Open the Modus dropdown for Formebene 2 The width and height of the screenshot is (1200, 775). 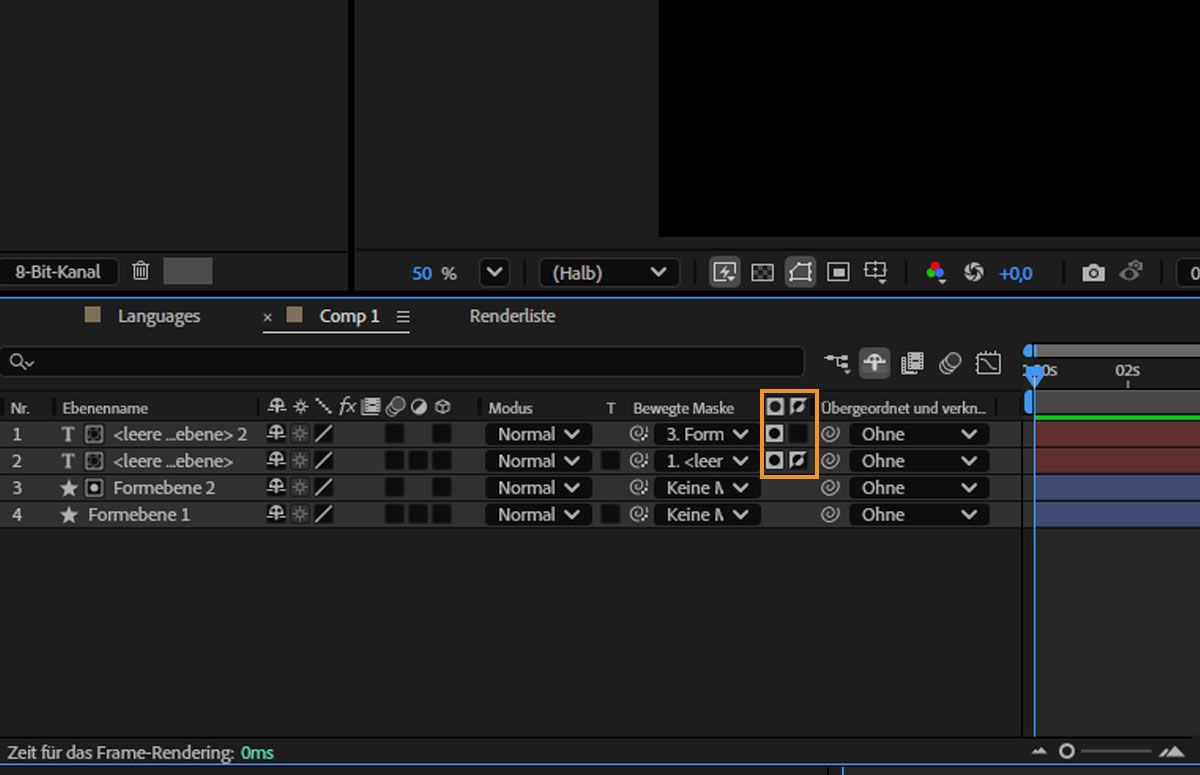click(538, 488)
